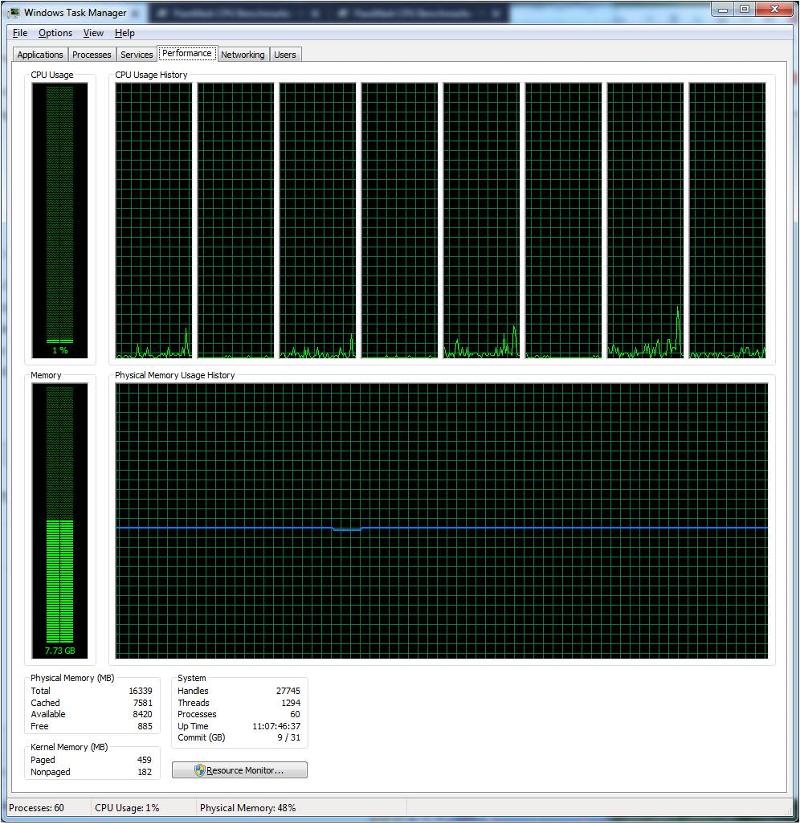Open Resource Monitor via its button
Viewport: 800px width, 823px height.
(x=239, y=769)
